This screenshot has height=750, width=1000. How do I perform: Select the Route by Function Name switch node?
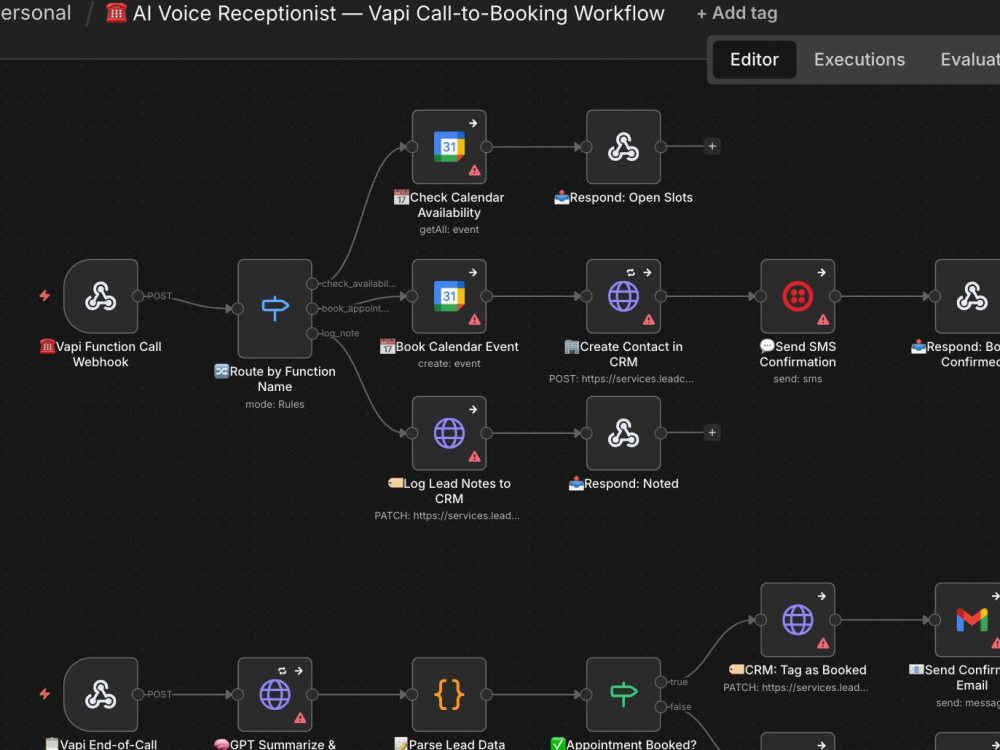[x=275, y=309]
